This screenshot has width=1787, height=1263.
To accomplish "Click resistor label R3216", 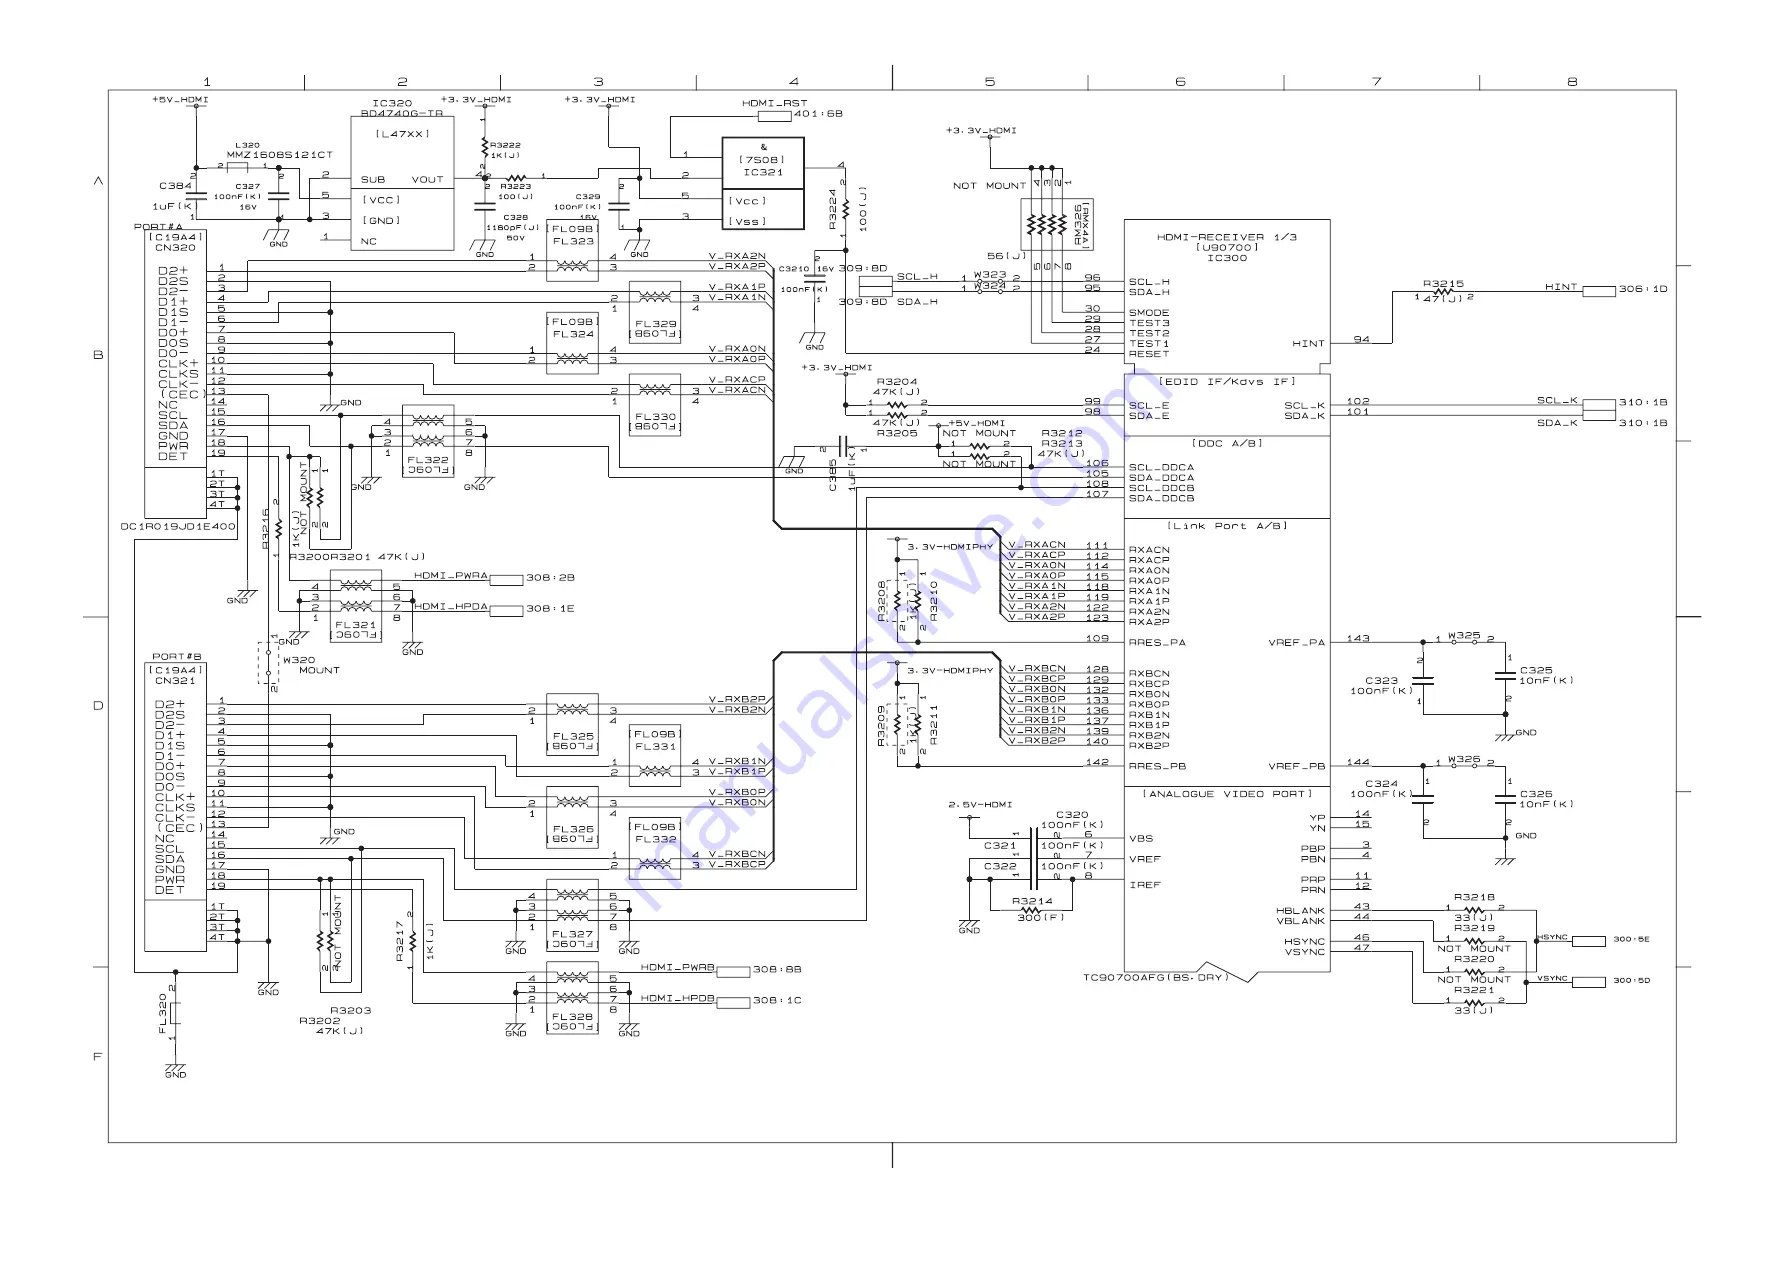I will [x=267, y=527].
